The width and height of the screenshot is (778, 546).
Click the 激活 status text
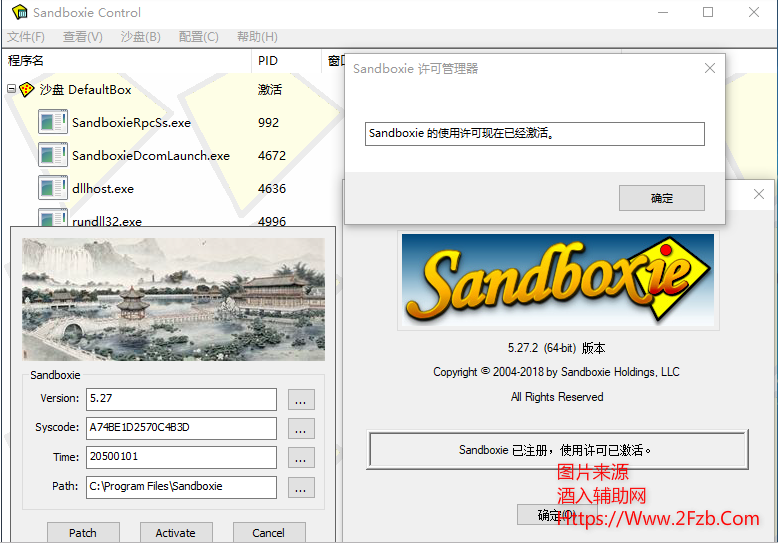(269, 90)
